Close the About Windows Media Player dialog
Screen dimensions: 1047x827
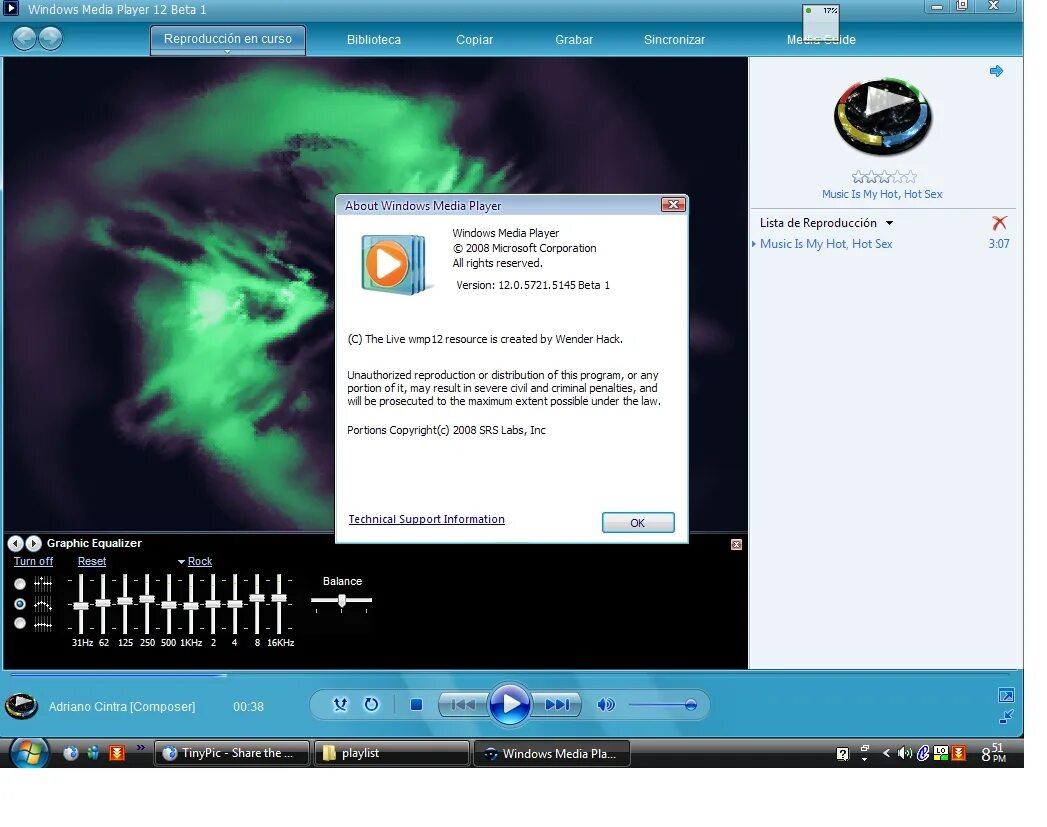tap(673, 205)
